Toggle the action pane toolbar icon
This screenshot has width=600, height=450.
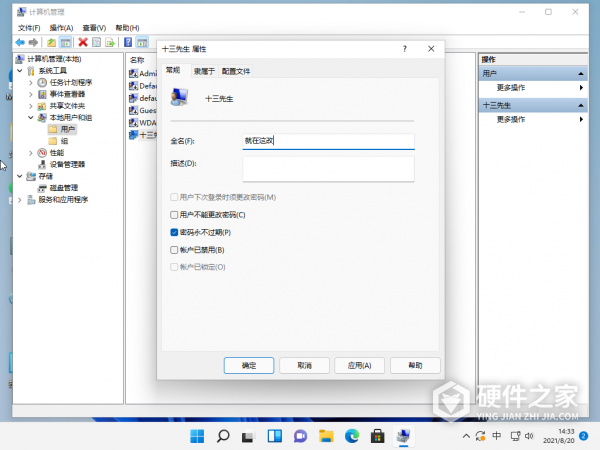point(142,42)
